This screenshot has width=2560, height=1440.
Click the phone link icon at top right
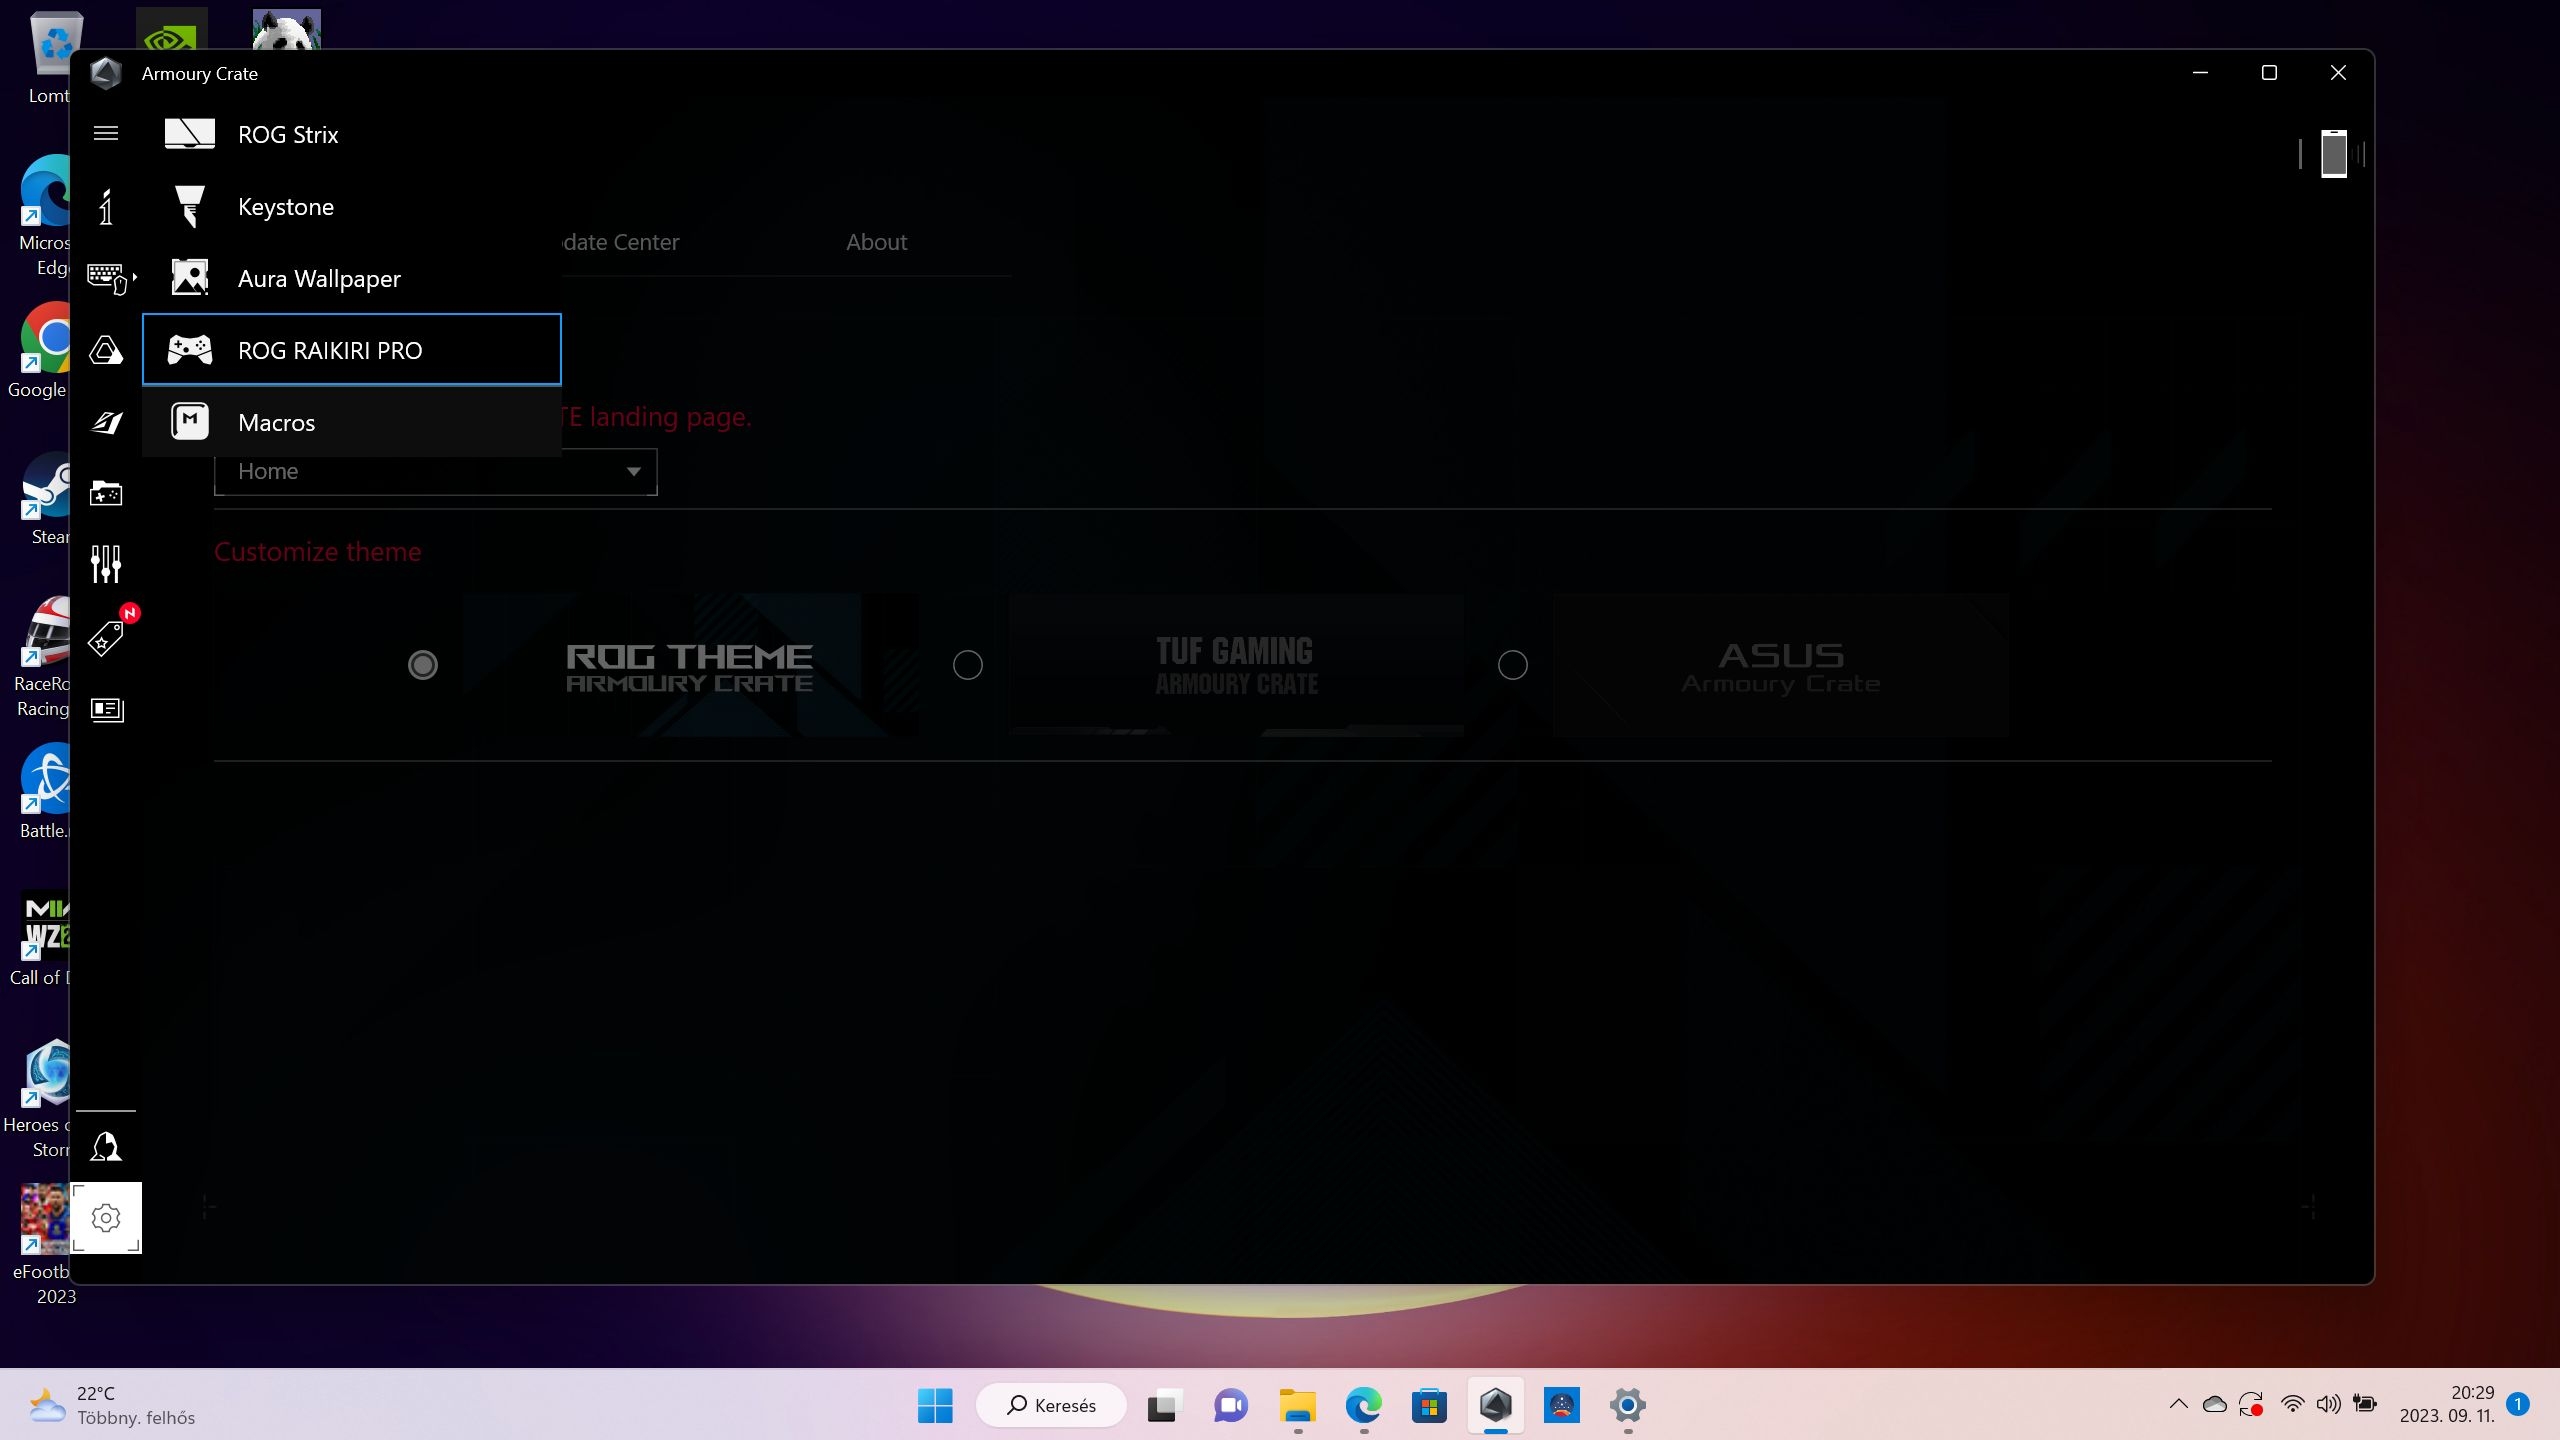2333,154
